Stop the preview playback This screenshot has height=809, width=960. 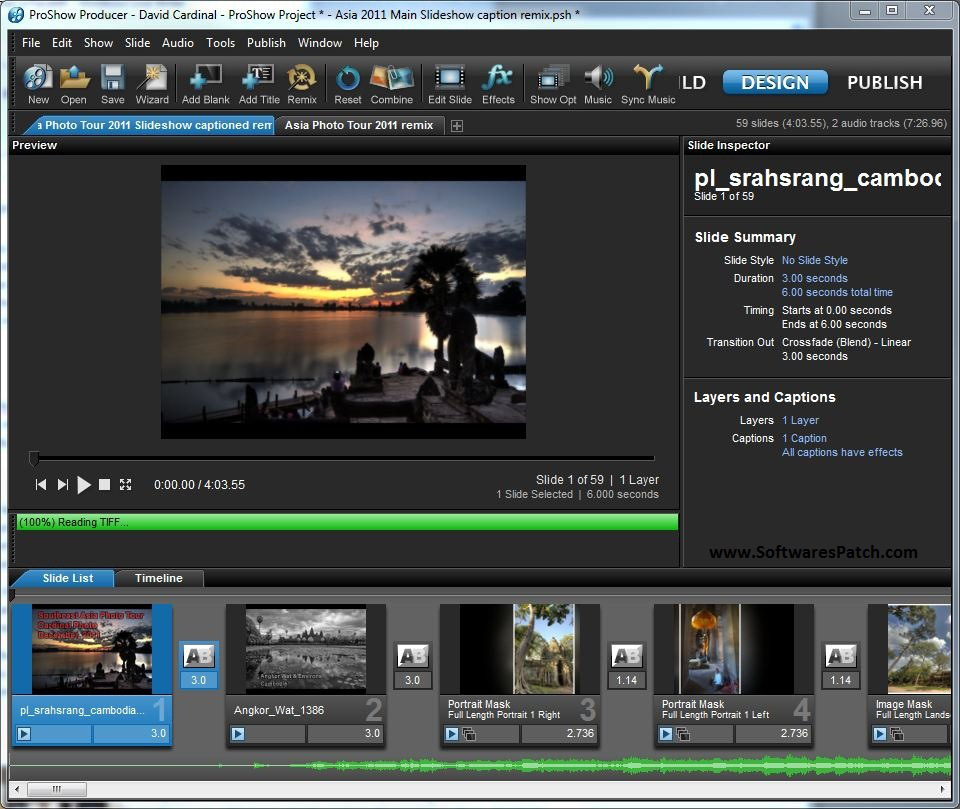point(104,485)
